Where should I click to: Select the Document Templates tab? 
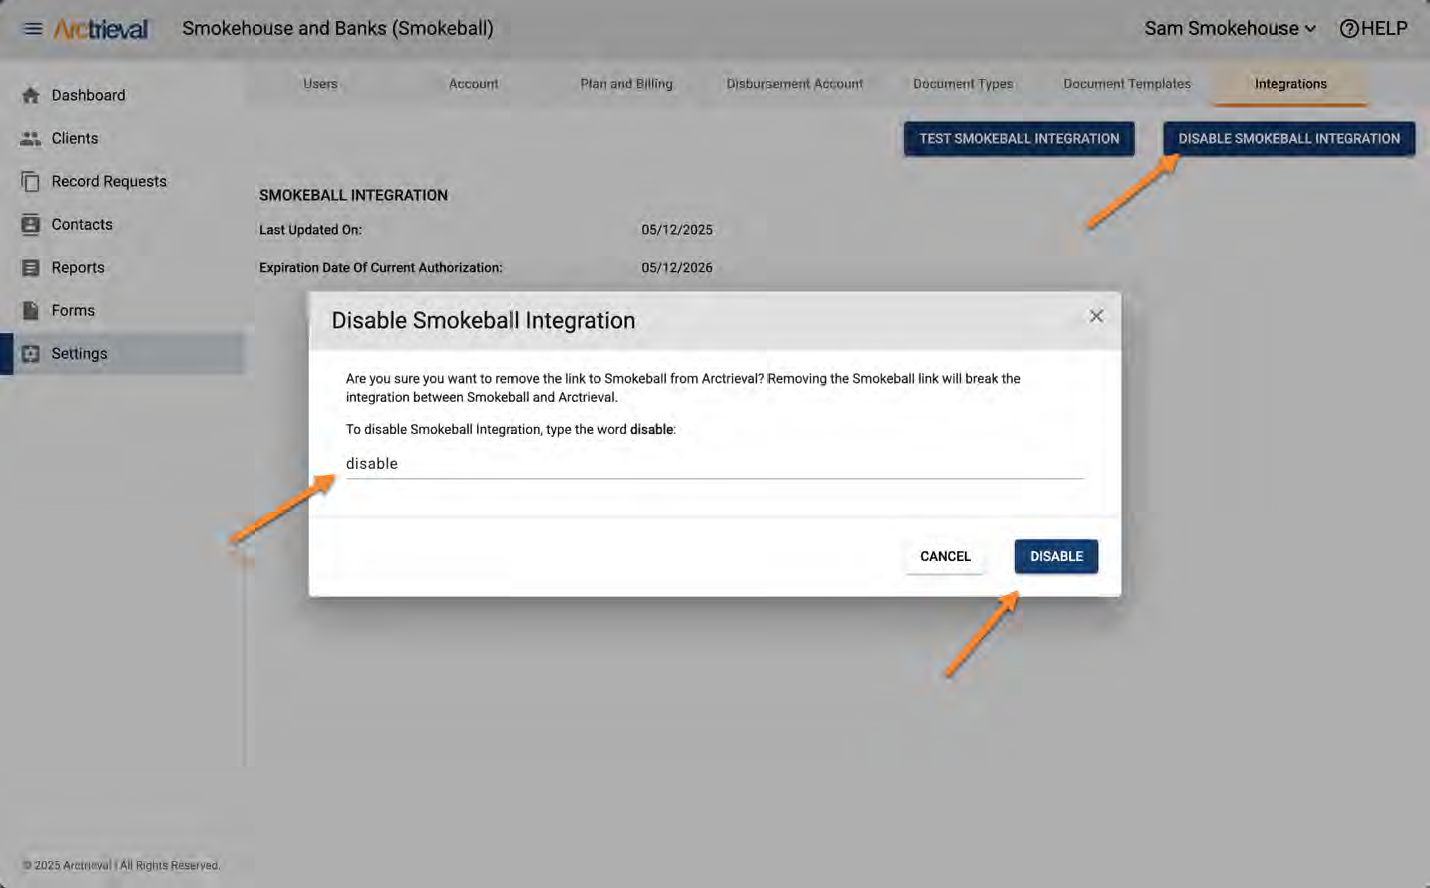coord(1126,84)
